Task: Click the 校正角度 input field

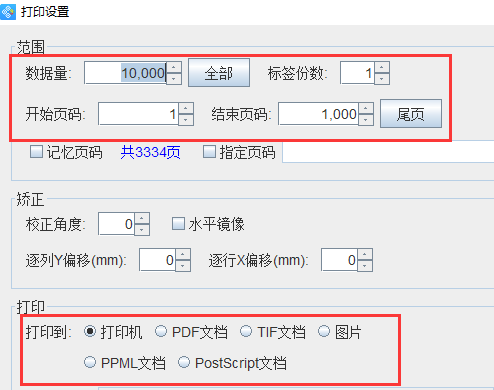Action: (x=116, y=224)
